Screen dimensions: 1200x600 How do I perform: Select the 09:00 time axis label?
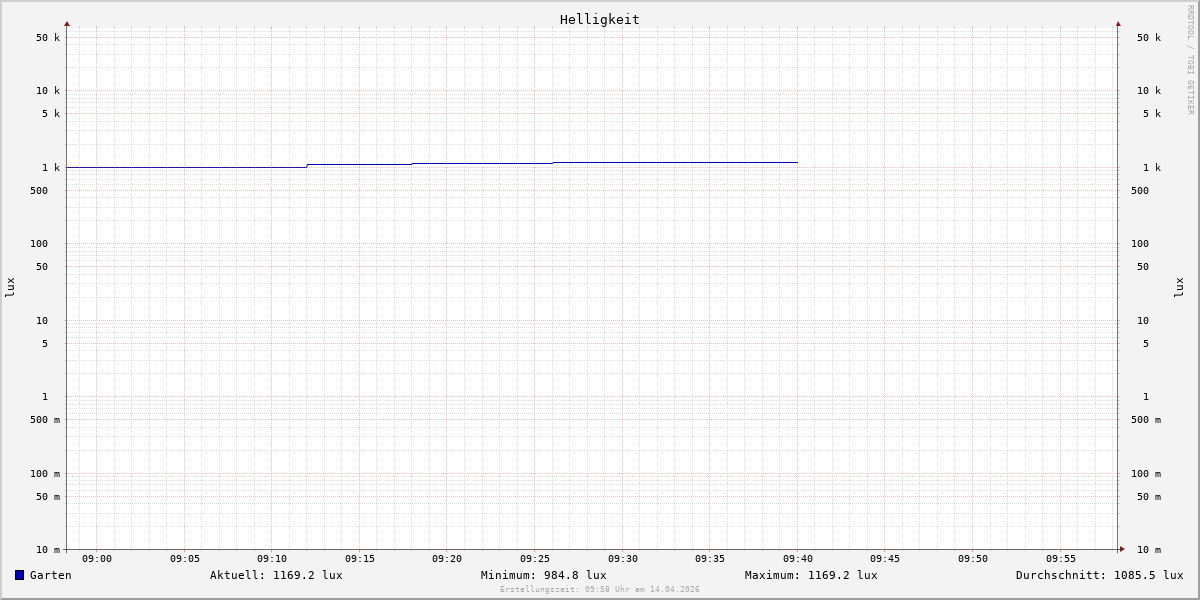tap(97, 559)
